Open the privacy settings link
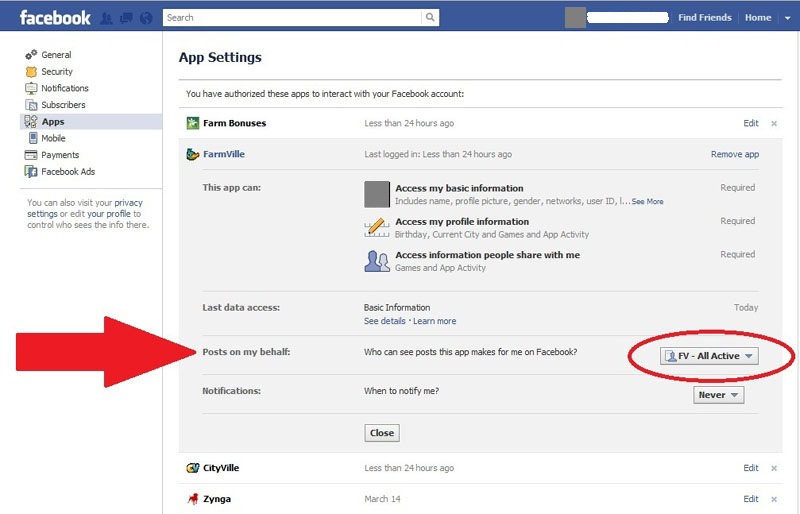This screenshot has height=514, width=800. (85, 208)
